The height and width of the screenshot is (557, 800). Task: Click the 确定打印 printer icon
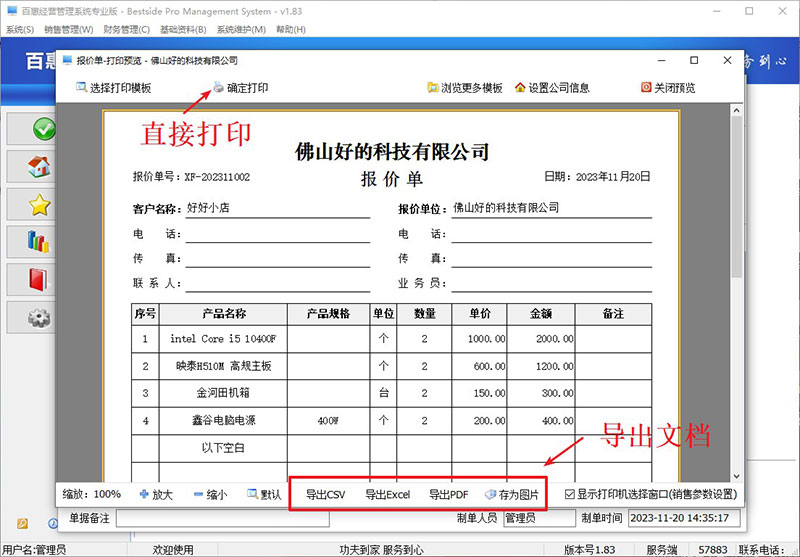click(x=218, y=88)
